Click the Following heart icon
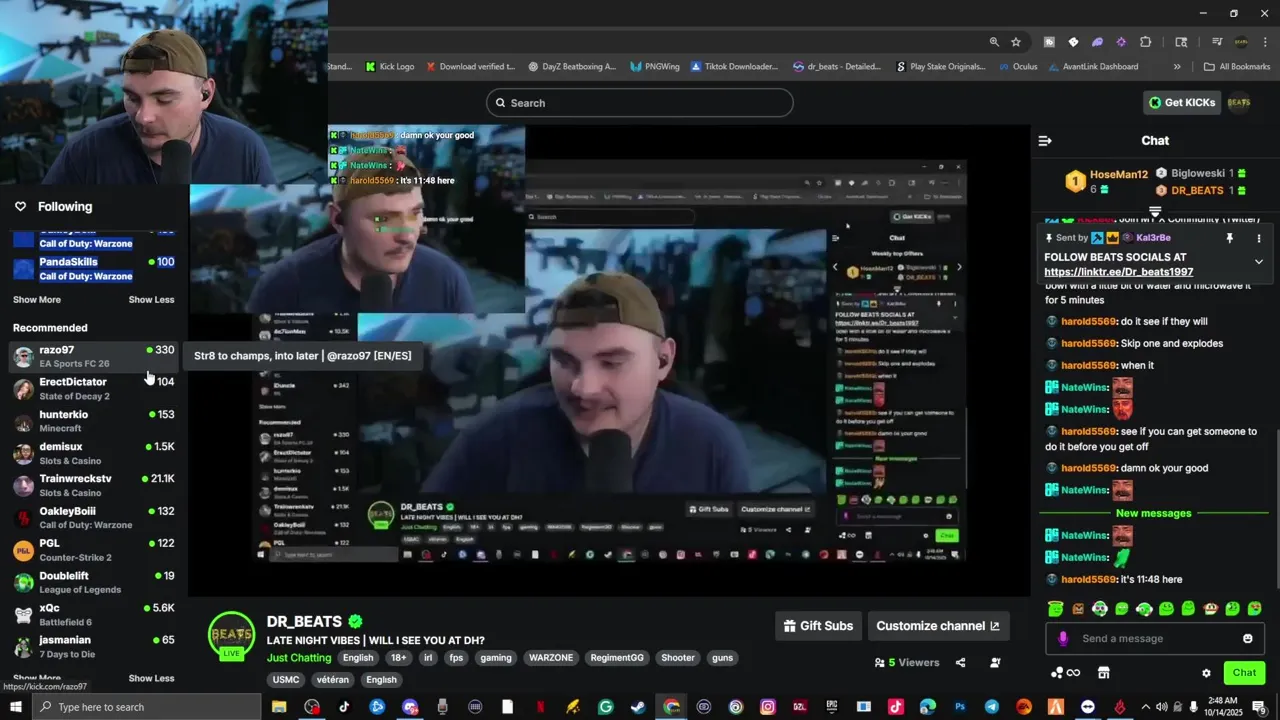 20,207
